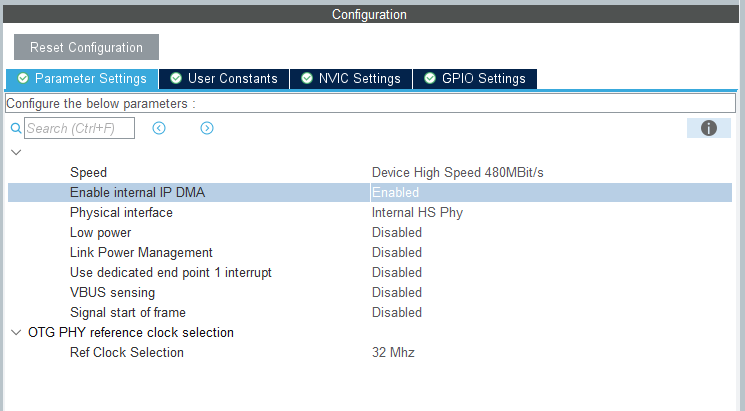745x411 pixels.
Task: Toggle Low power Disabled value
Action: point(396,232)
